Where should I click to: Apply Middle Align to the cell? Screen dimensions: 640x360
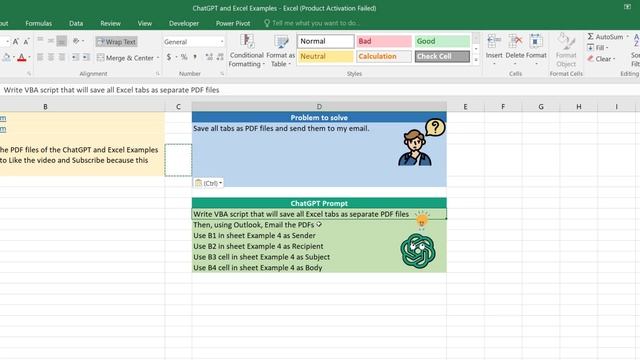point(51,41)
